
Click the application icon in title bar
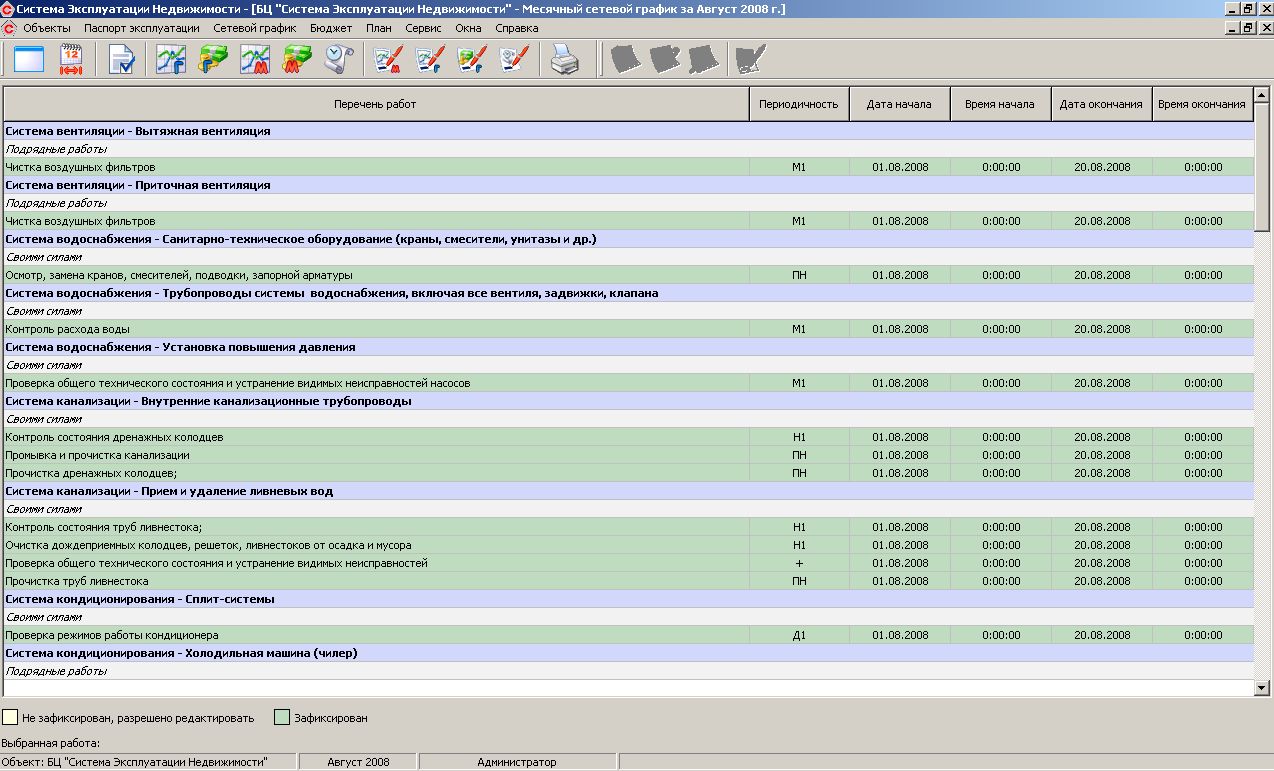click(x=8, y=9)
